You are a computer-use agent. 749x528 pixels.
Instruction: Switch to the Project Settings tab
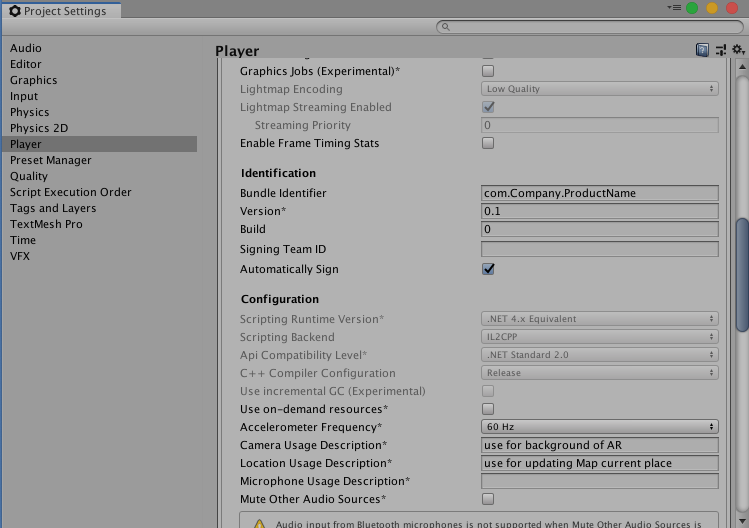tap(60, 11)
